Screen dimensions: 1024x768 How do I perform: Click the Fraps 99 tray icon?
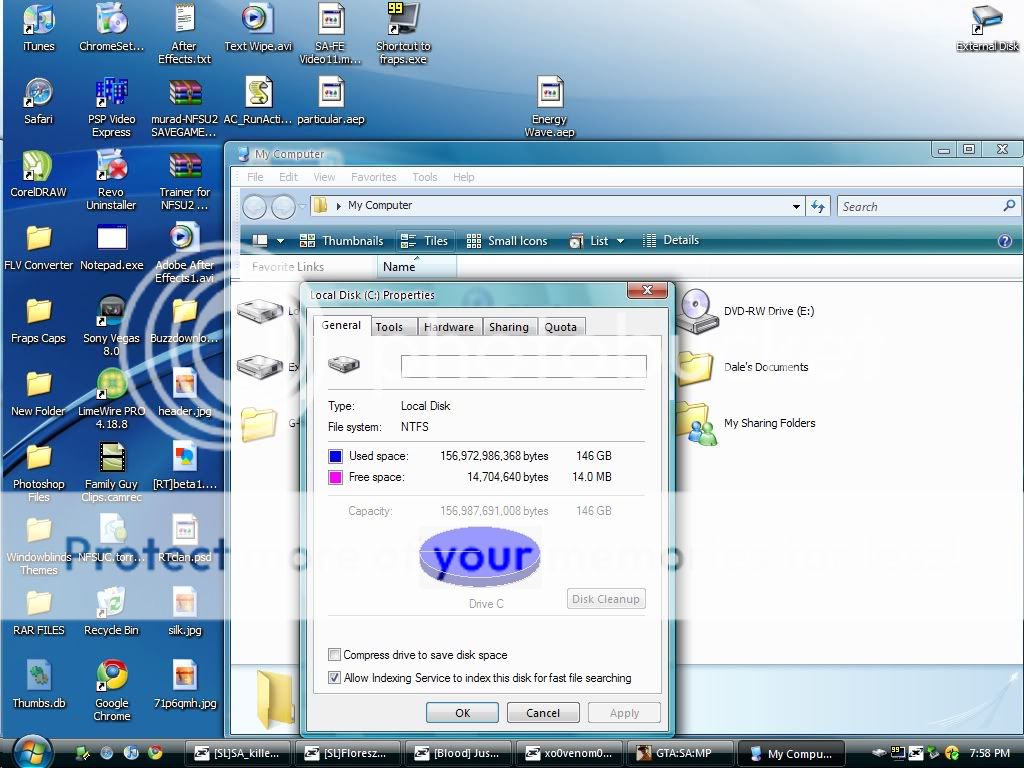click(897, 752)
